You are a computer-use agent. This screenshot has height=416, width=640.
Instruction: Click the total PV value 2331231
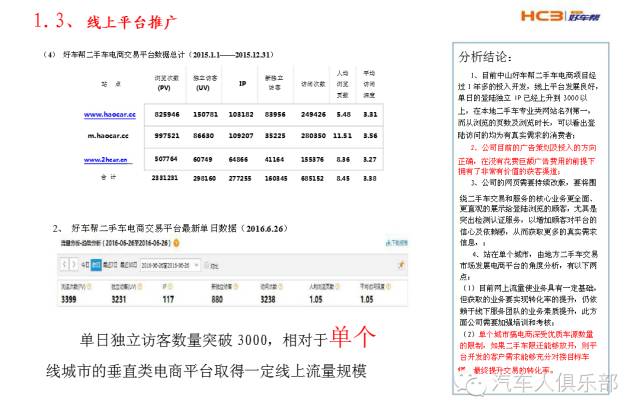(164, 178)
